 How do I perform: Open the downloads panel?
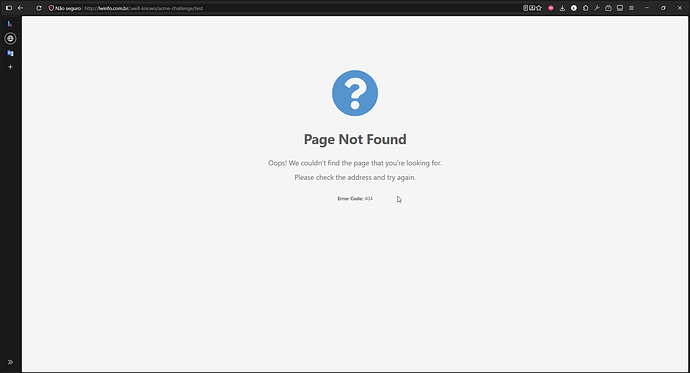[562, 8]
